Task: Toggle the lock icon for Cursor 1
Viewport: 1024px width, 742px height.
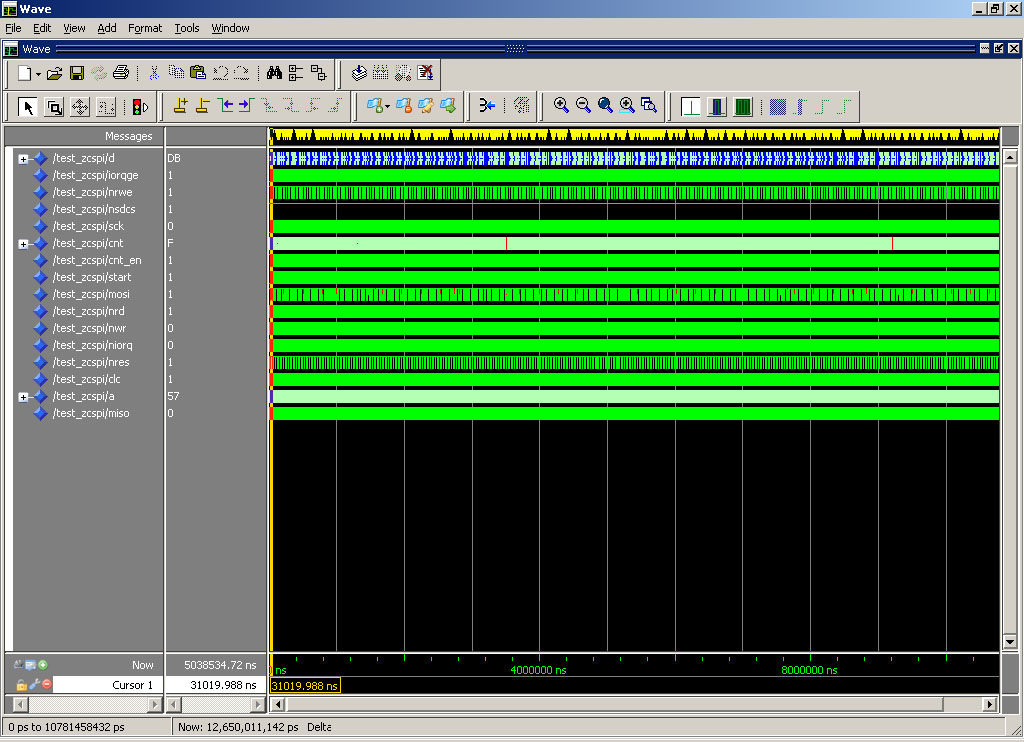Action: tap(21, 685)
